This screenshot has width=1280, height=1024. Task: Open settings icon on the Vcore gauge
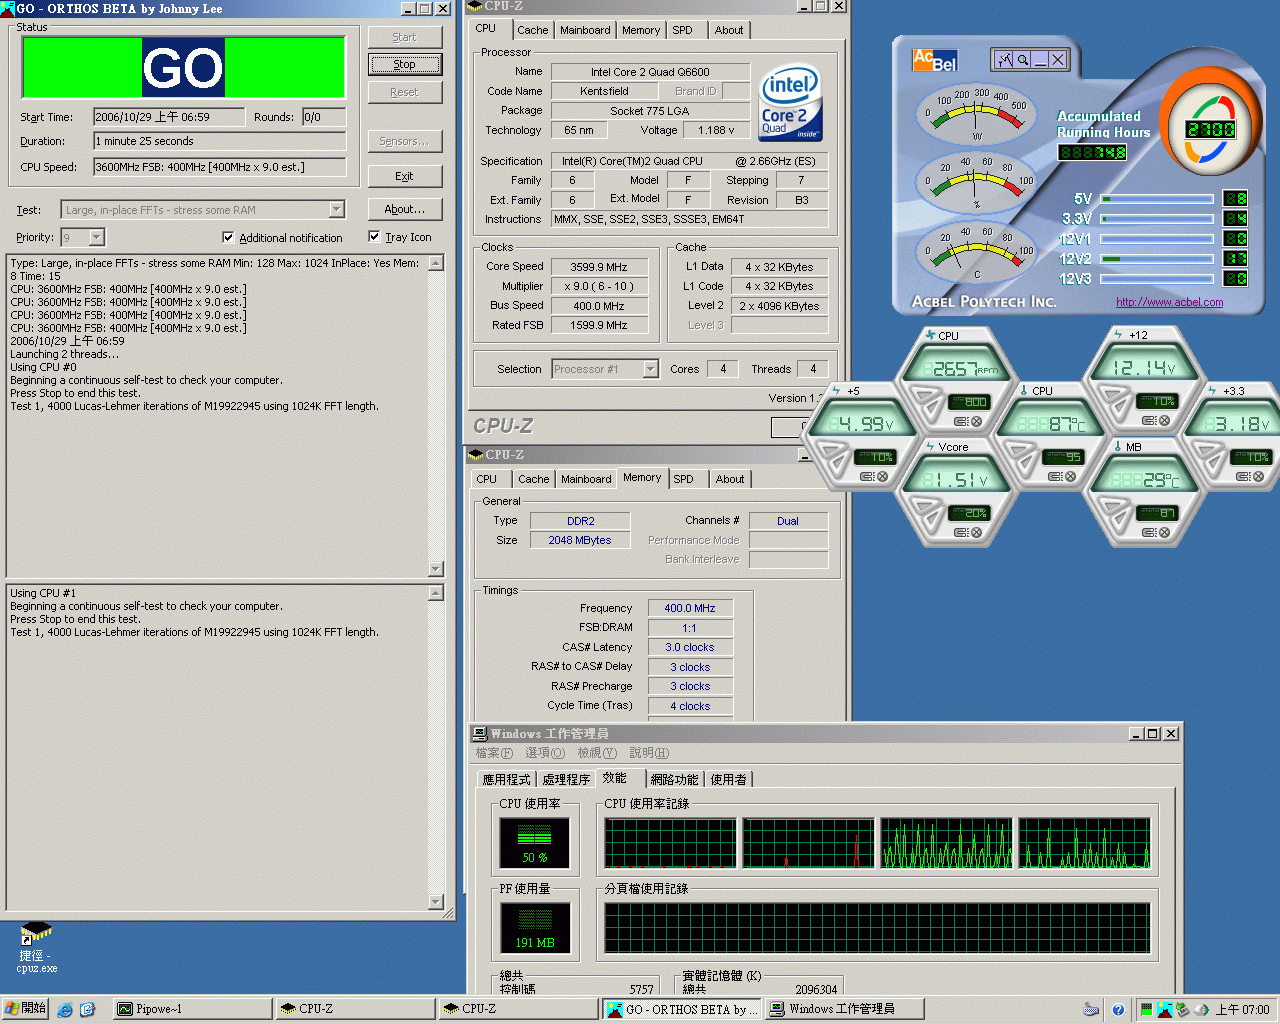click(x=961, y=533)
